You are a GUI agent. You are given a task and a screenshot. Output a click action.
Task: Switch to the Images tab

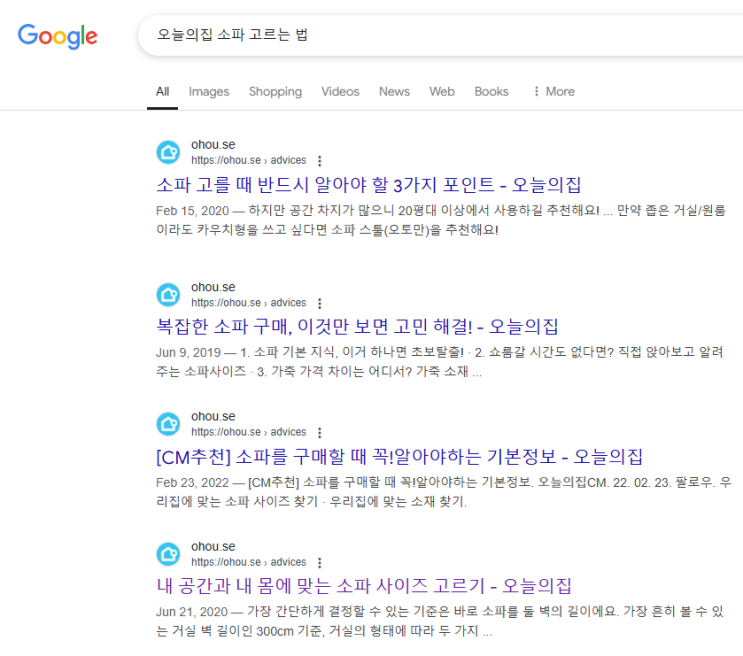tap(209, 91)
